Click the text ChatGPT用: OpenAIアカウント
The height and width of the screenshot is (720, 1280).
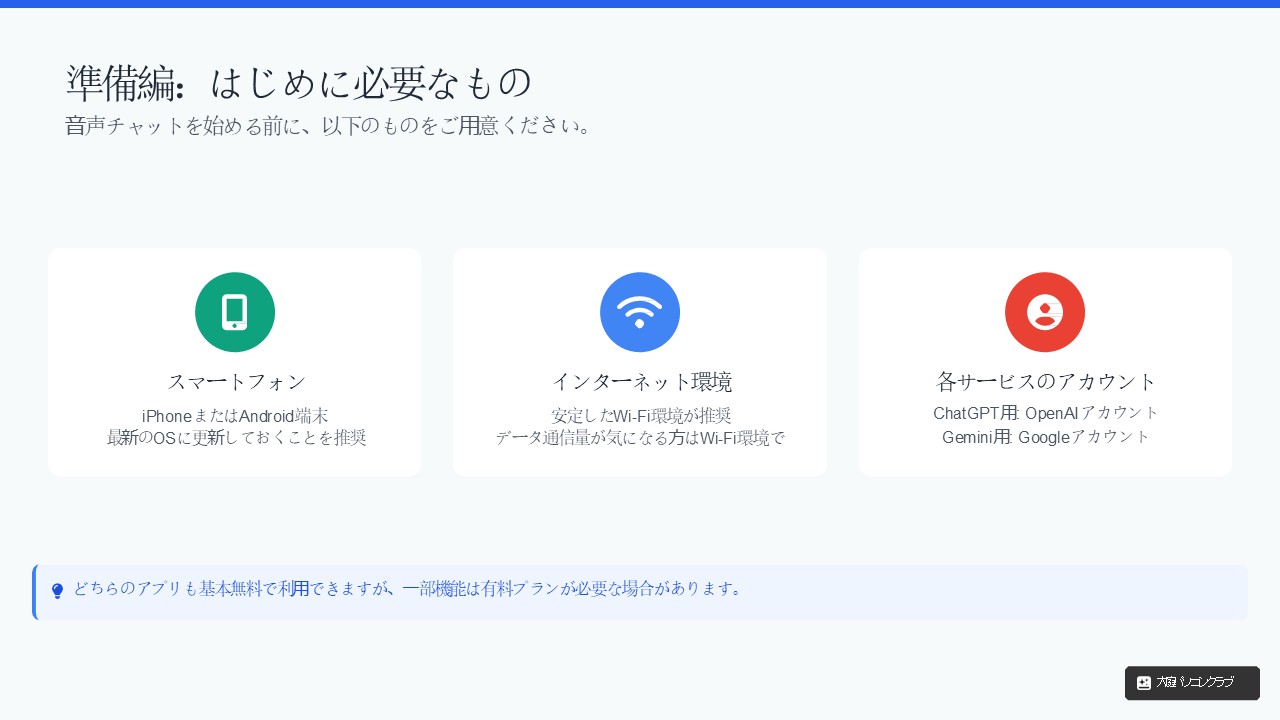1046,413
